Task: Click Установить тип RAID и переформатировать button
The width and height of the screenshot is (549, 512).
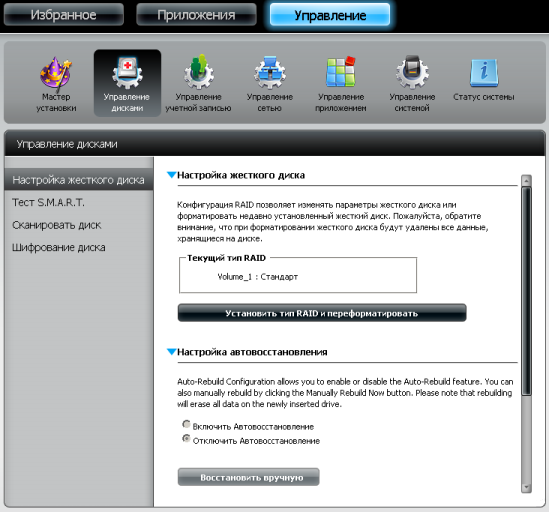Action: 322,313
